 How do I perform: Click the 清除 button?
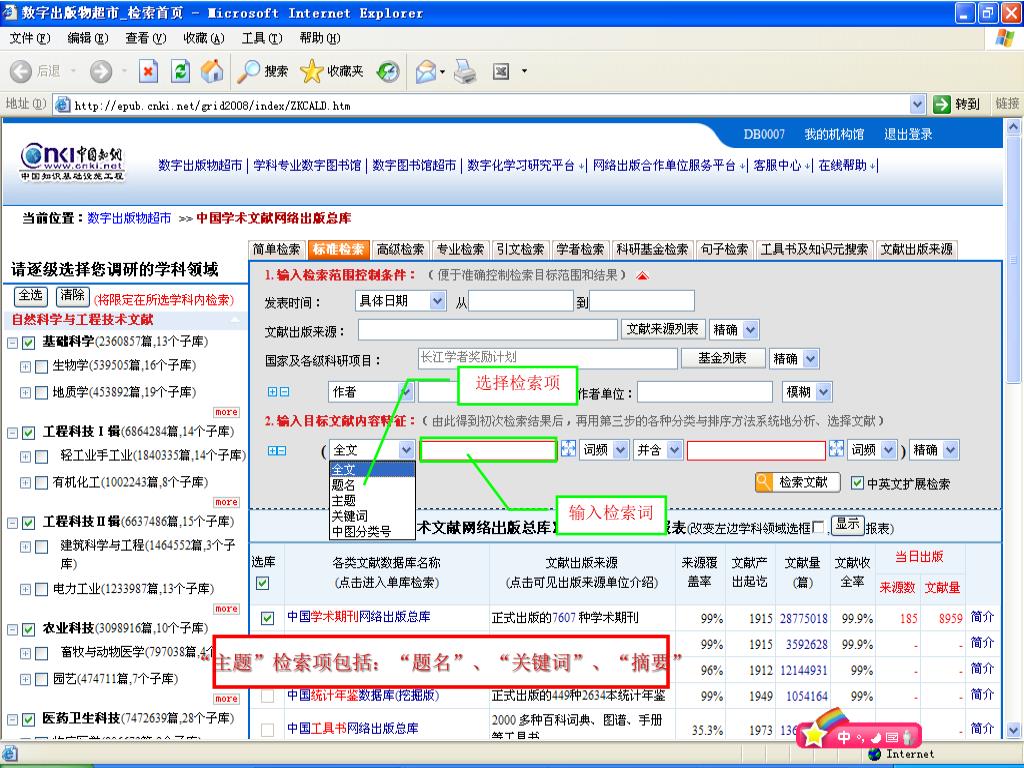(72, 296)
